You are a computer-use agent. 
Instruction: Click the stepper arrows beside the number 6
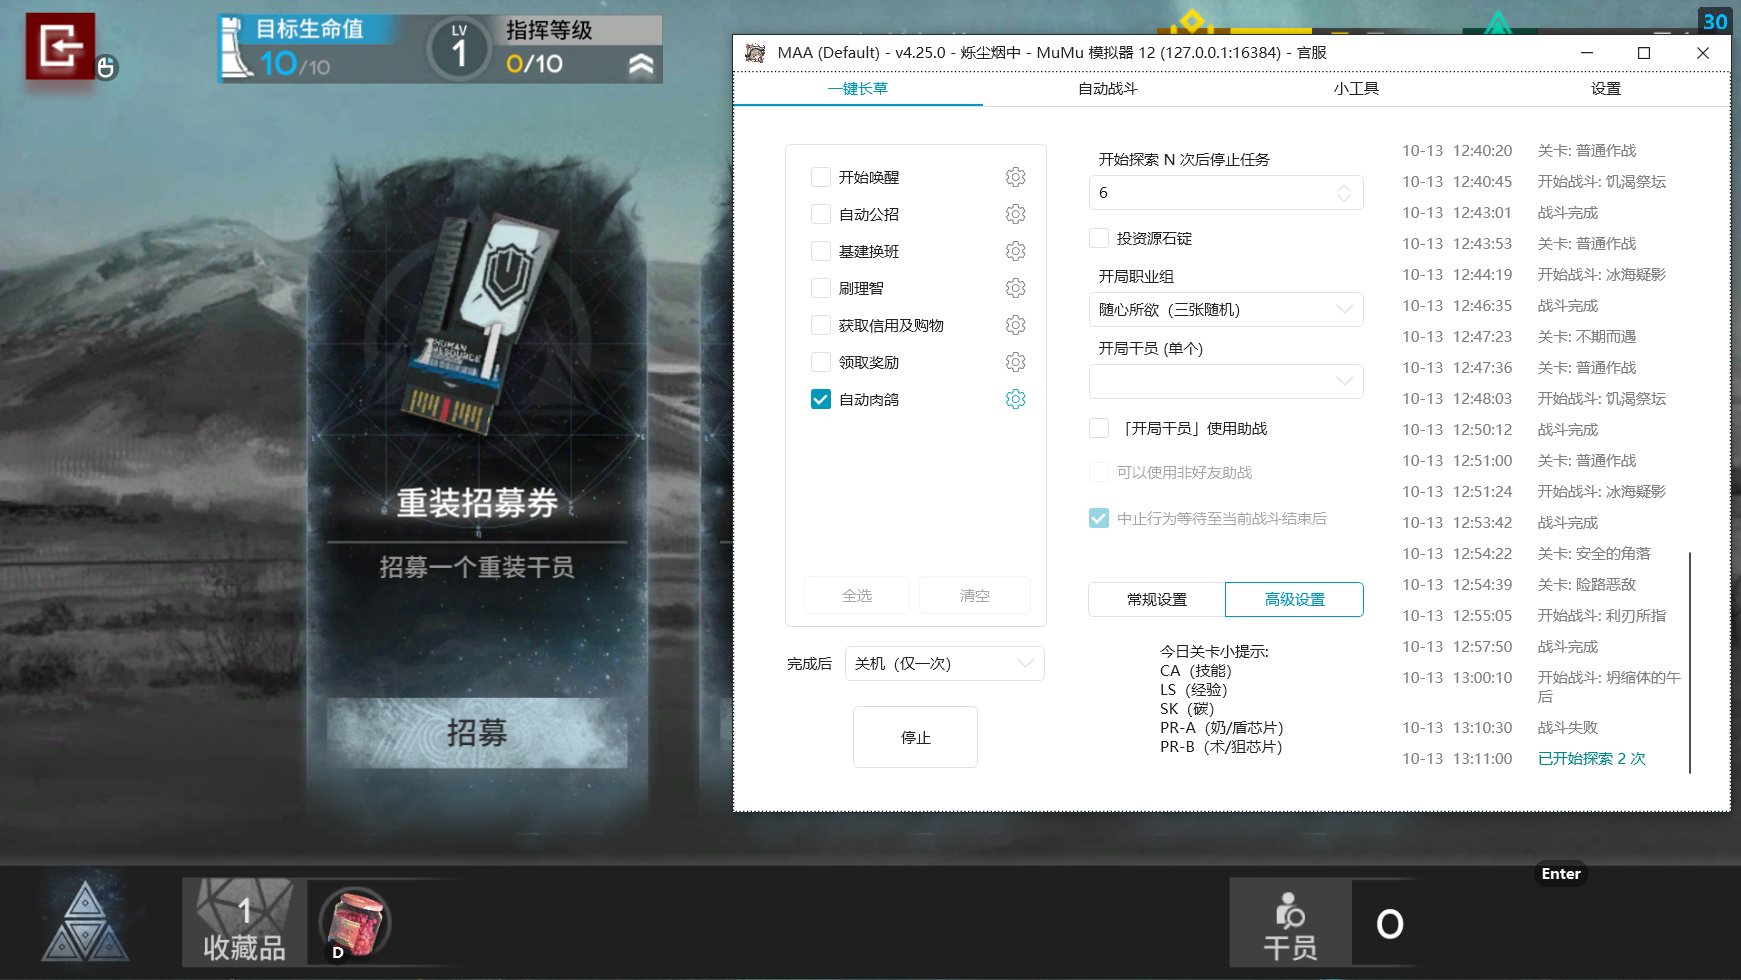tap(1345, 192)
